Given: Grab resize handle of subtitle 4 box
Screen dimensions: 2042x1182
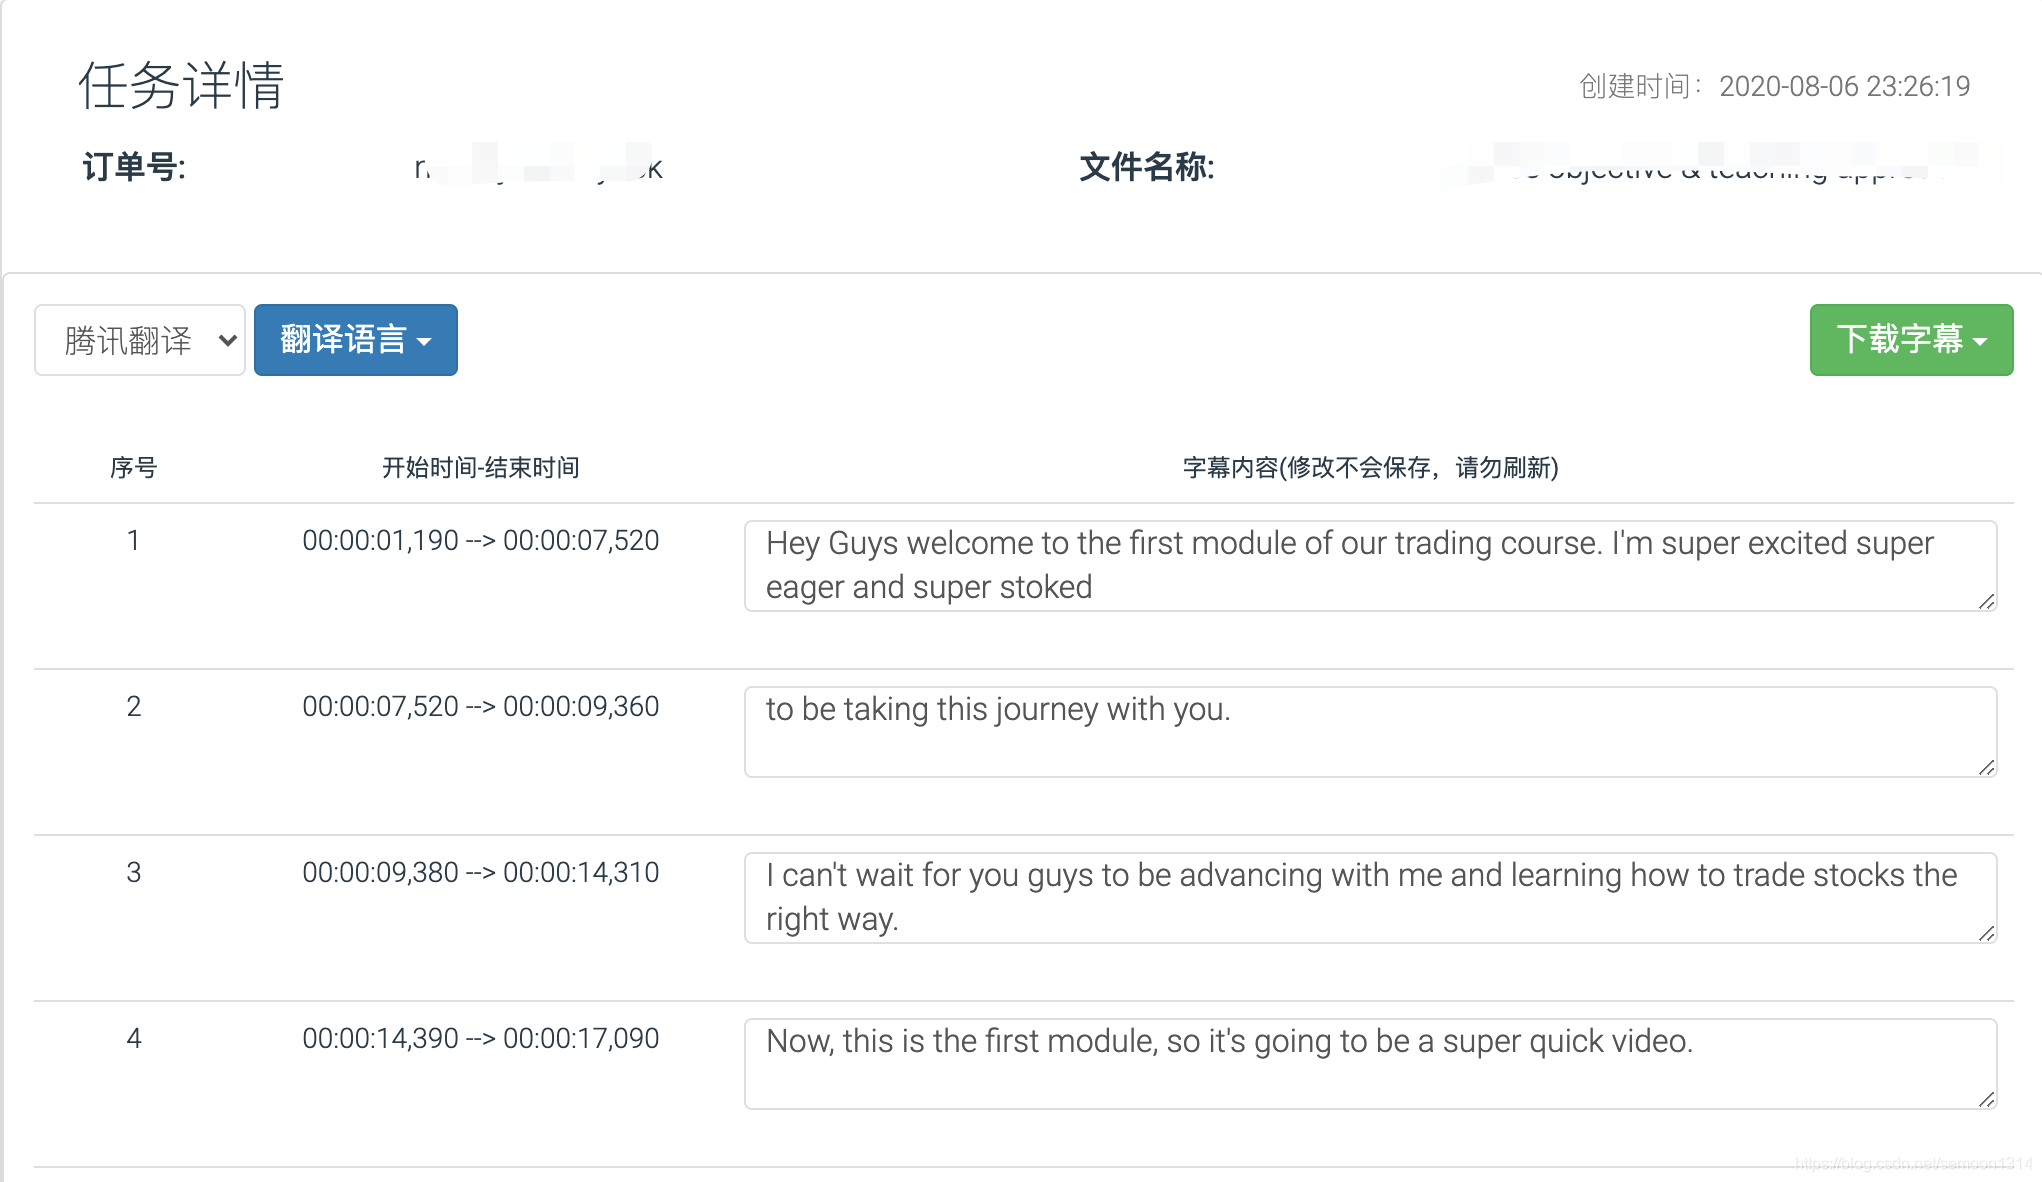Looking at the screenshot, I should [1986, 1099].
